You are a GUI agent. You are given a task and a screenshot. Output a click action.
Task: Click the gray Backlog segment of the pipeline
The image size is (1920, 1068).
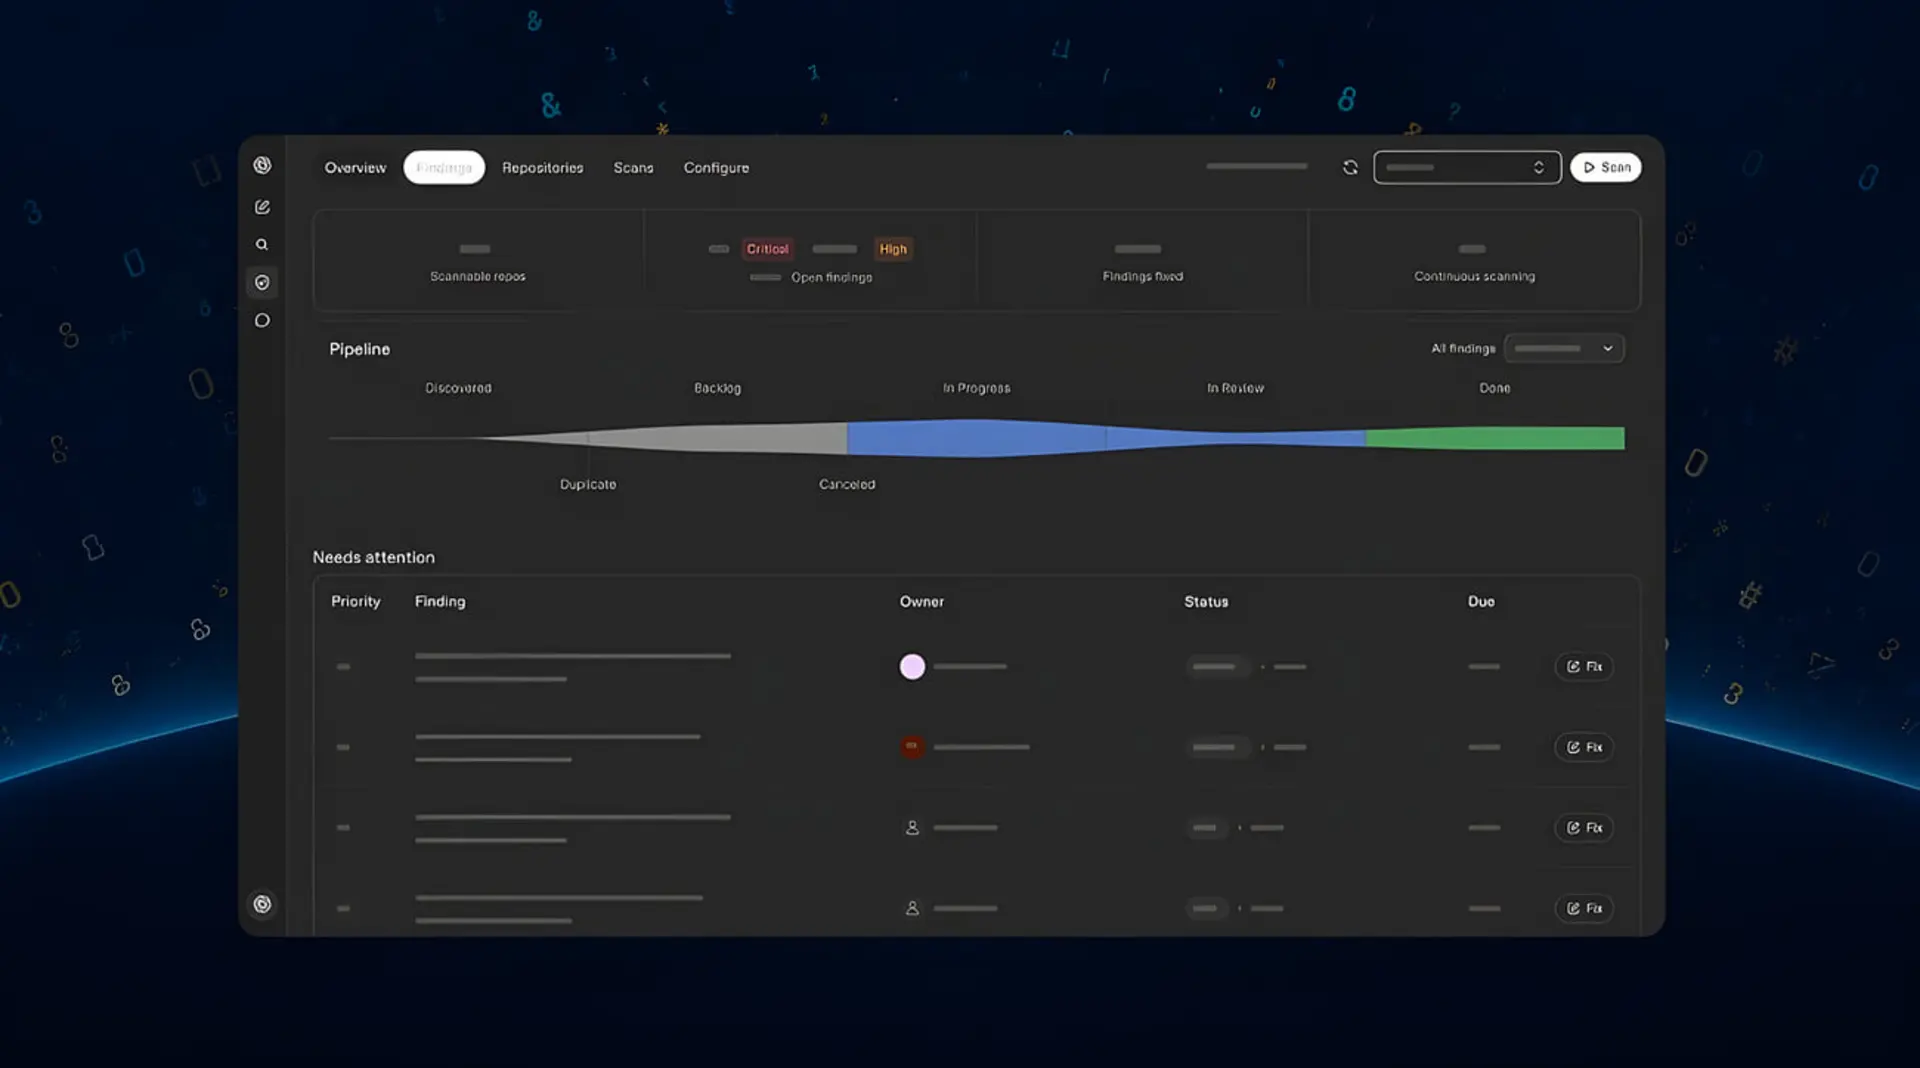718,438
